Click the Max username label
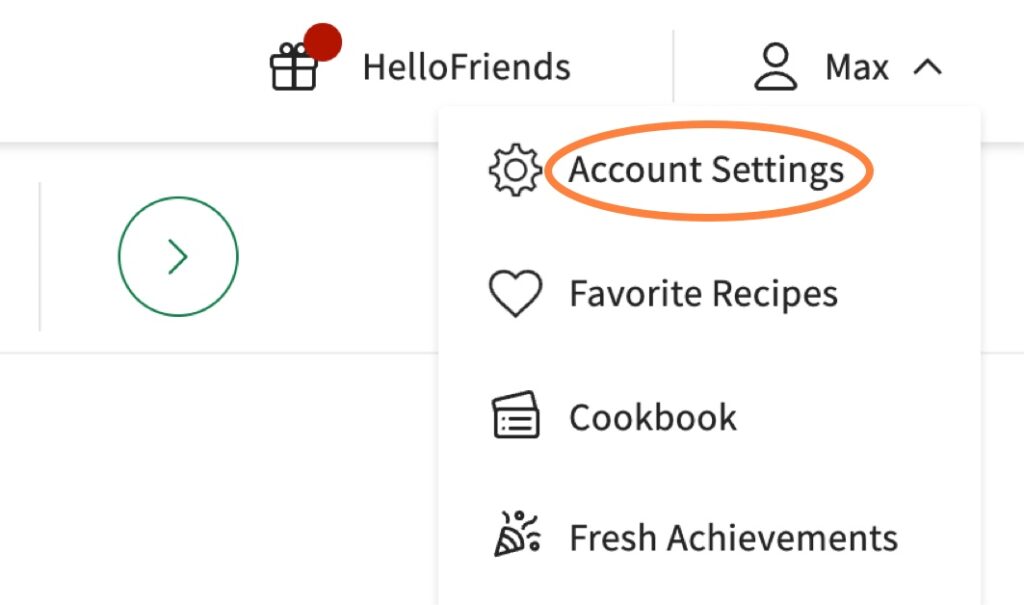Screen dimensions: 1024x605 pos(856,68)
